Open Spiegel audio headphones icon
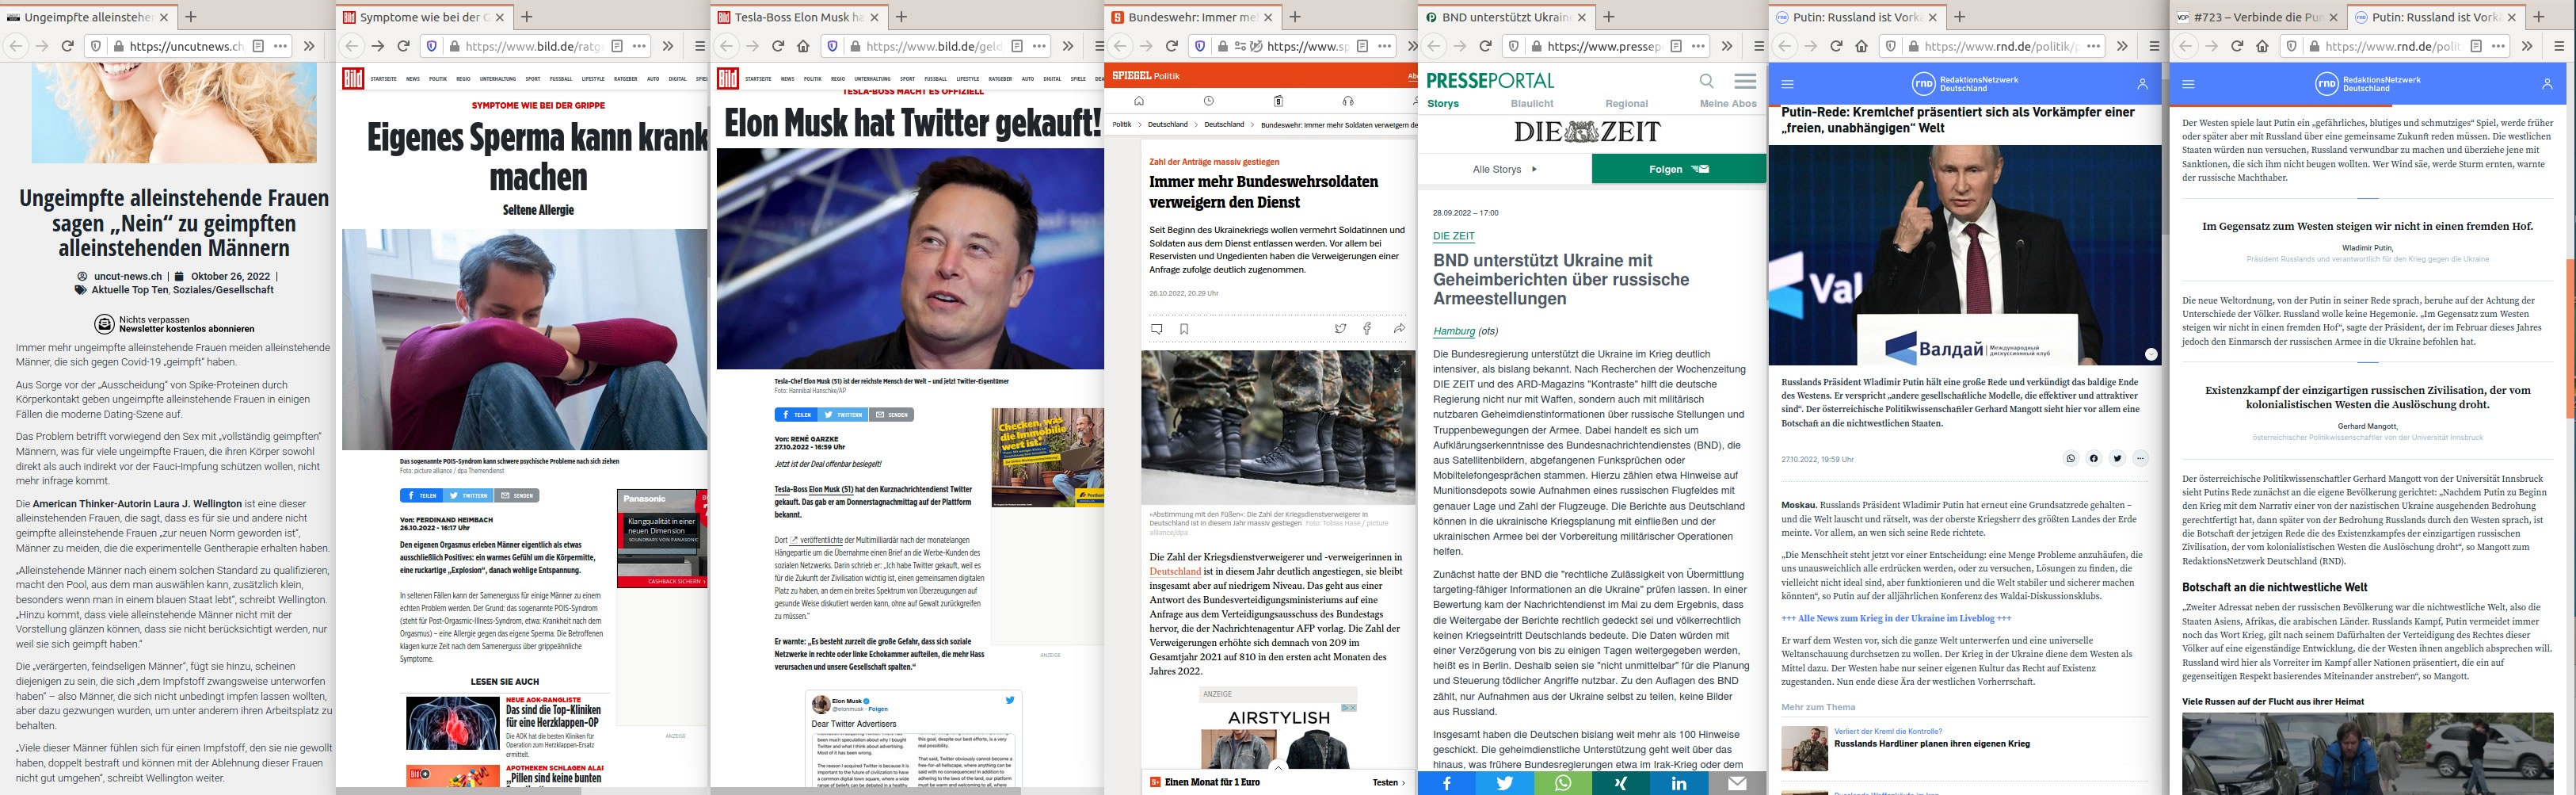The height and width of the screenshot is (795, 2576). [x=1348, y=101]
